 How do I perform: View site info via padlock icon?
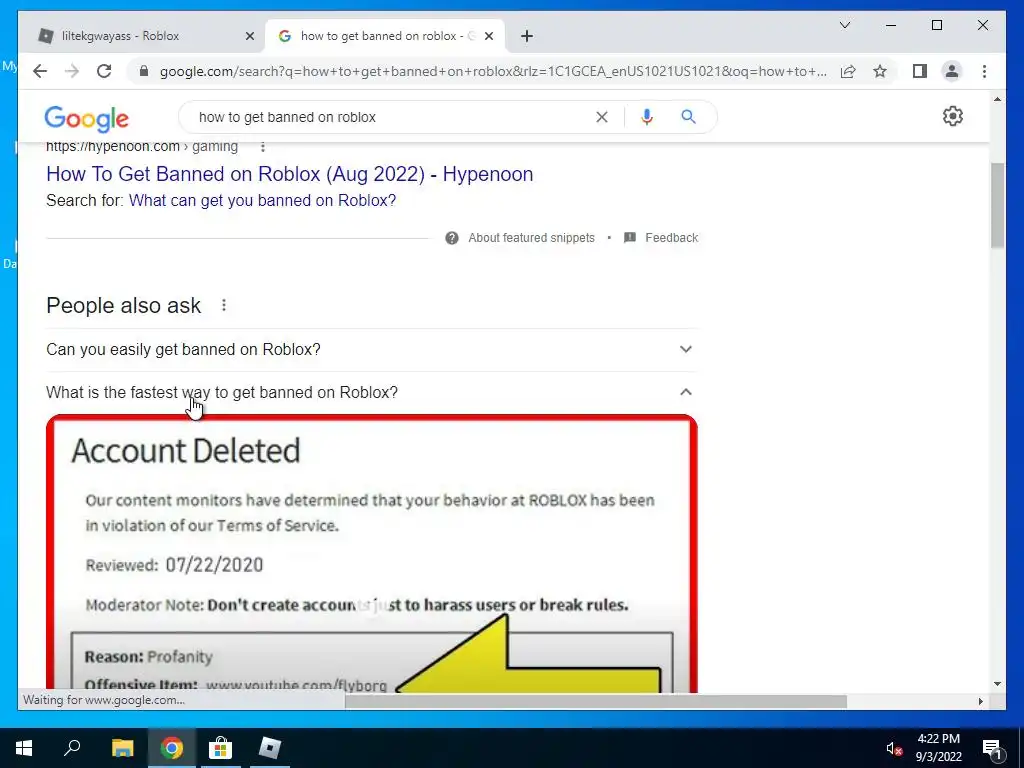pyautogui.click(x=144, y=71)
